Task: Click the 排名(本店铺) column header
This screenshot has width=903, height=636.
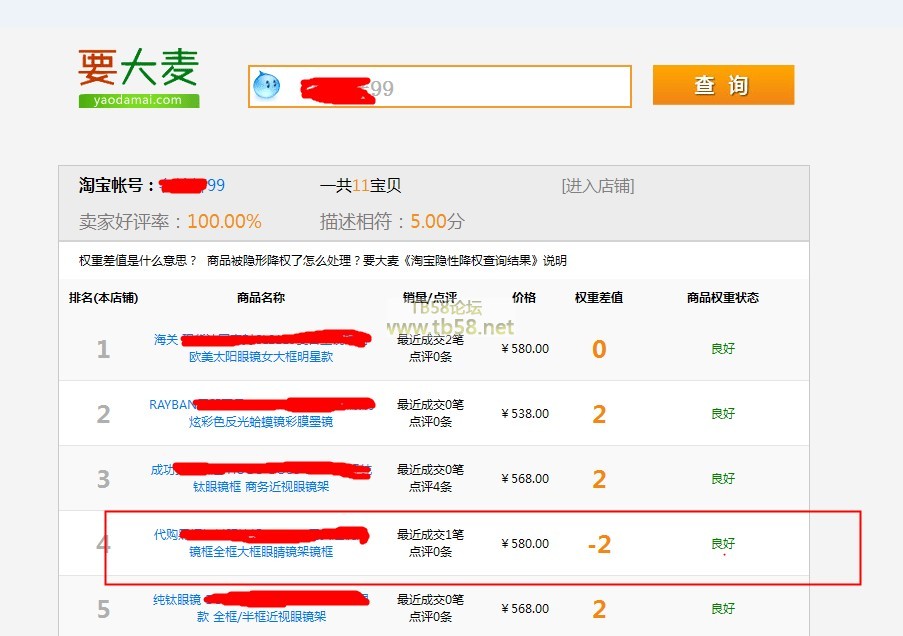Action: (x=104, y=298)
